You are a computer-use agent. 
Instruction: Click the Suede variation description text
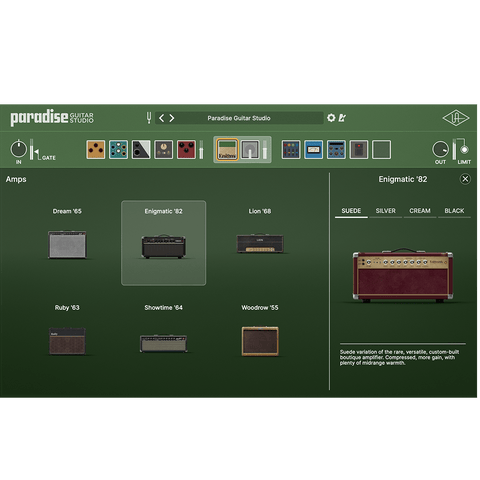coord(399,357)
